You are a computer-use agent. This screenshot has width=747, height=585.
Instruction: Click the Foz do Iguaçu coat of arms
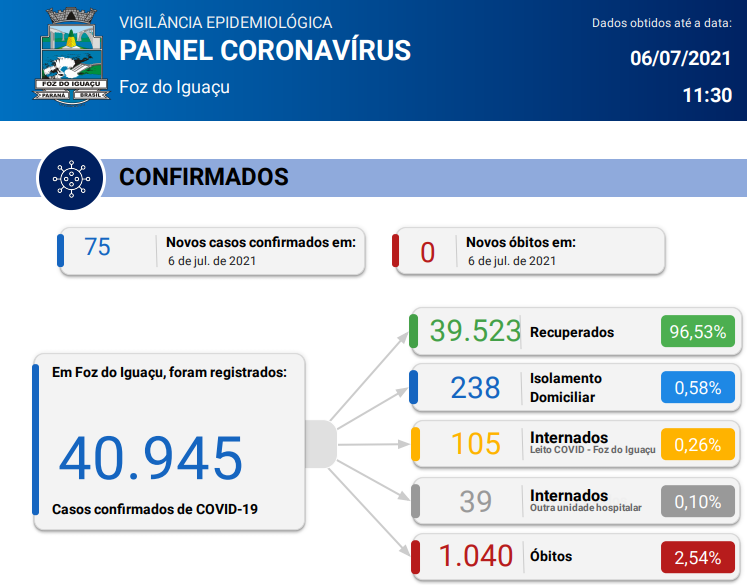71,56
